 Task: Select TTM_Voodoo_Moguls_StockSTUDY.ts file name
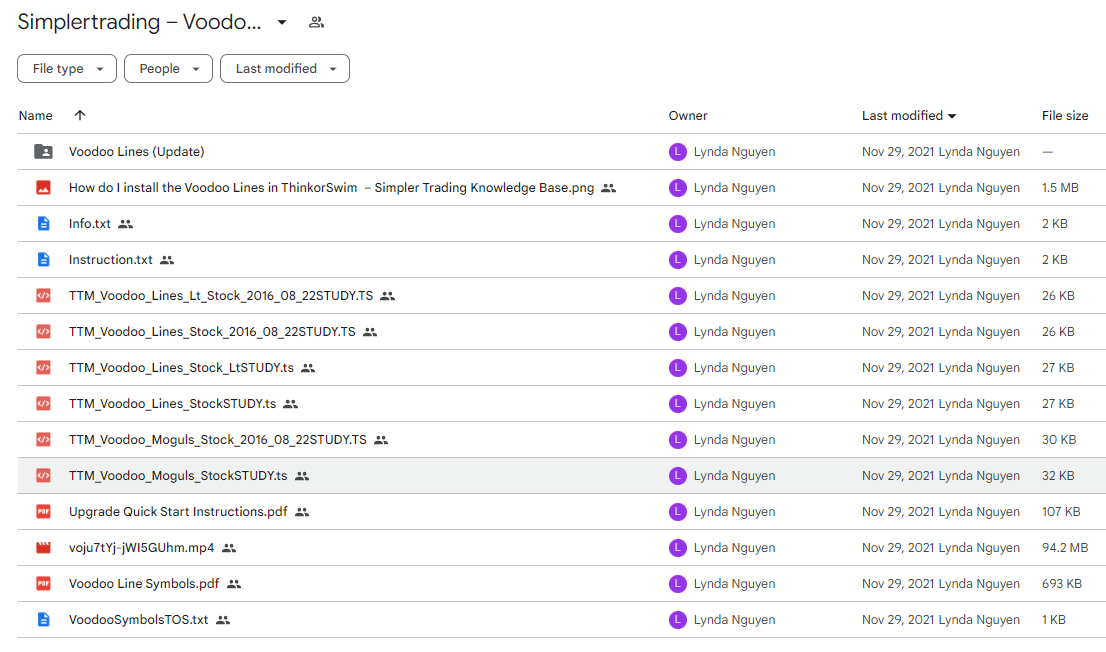coord(178,476)
